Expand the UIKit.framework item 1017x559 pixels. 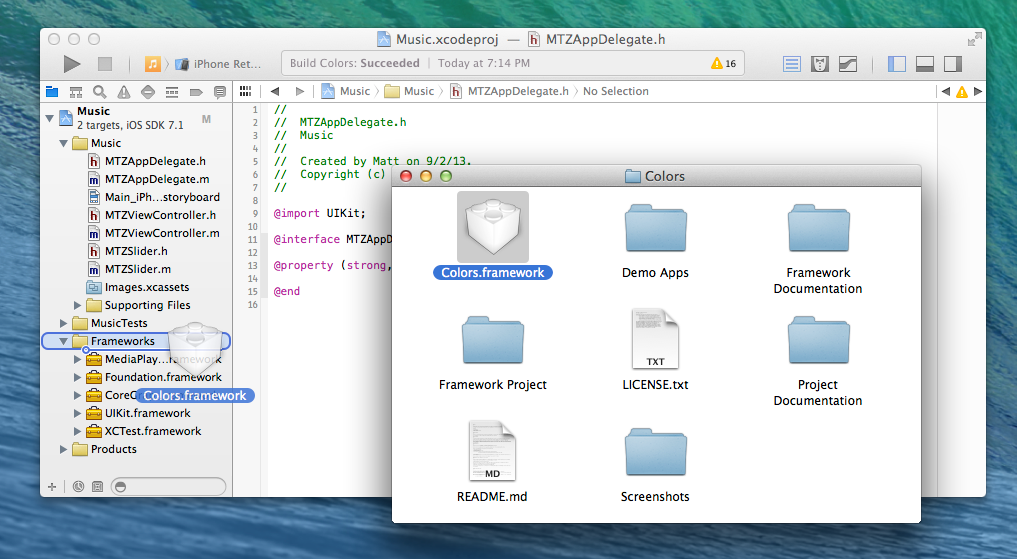[77, 413]
